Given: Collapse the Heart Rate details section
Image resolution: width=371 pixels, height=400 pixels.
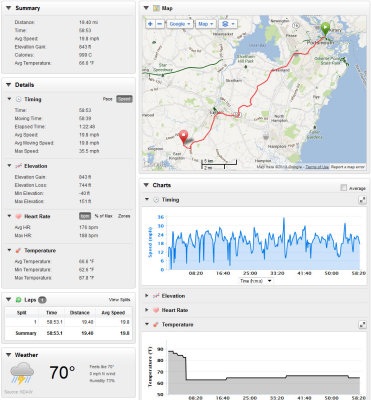Looking at the screenshot, I should pos(9,216).
